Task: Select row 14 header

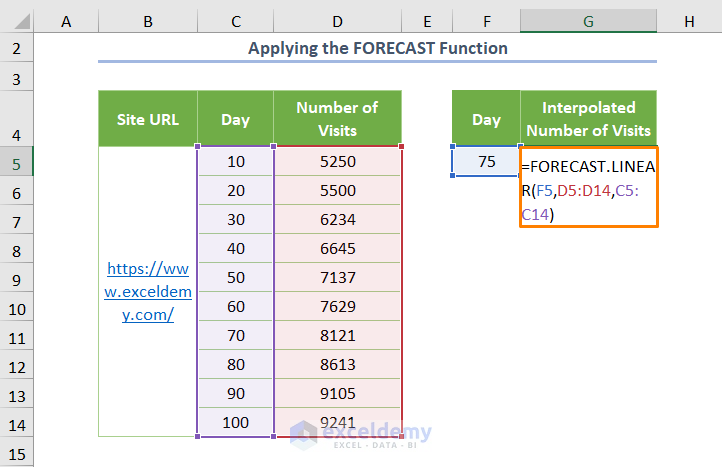Action: point(17,422)
